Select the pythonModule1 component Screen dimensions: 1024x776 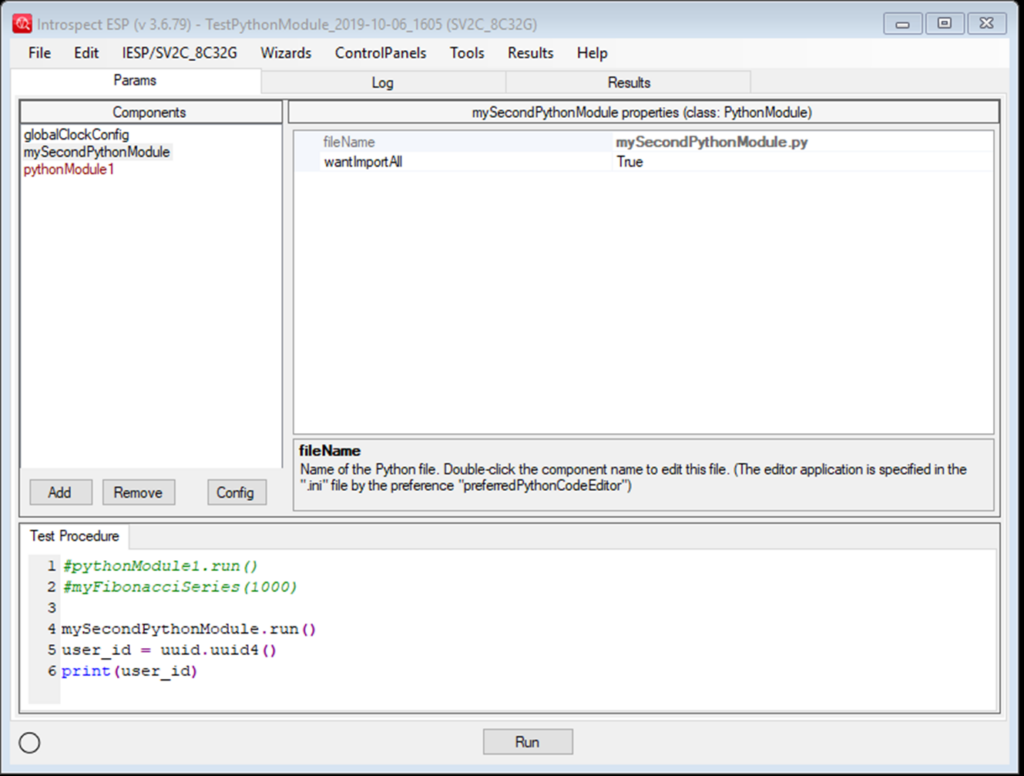point(67,170)
